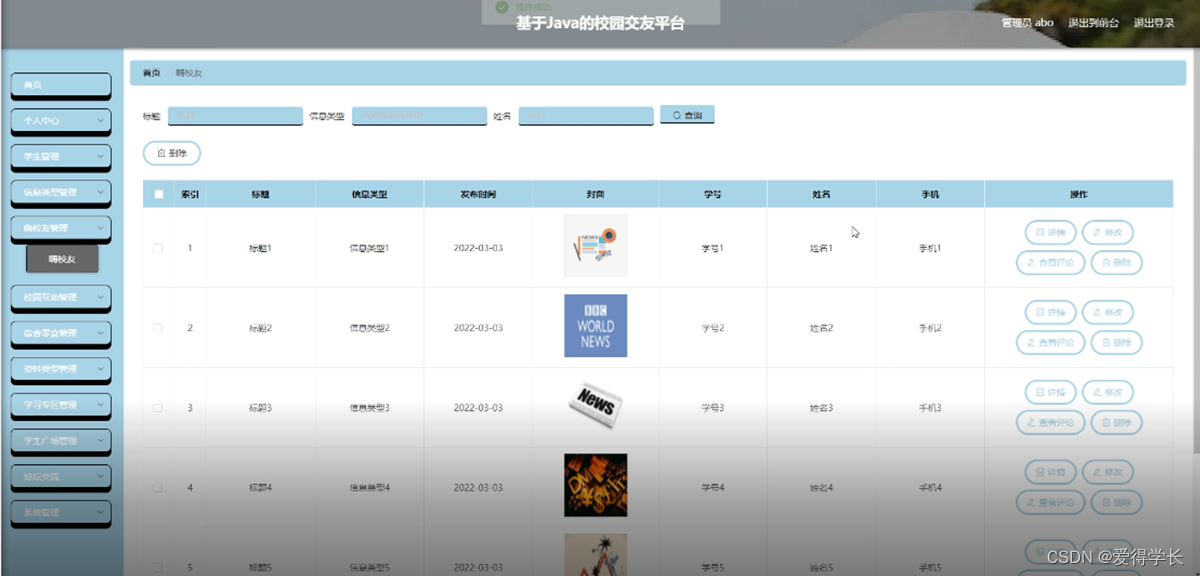This screenshot has height=576, width=1200.
Task: Open 详情 for the row 标题3
Action: pyautogui.click(x=1051, y=392)
